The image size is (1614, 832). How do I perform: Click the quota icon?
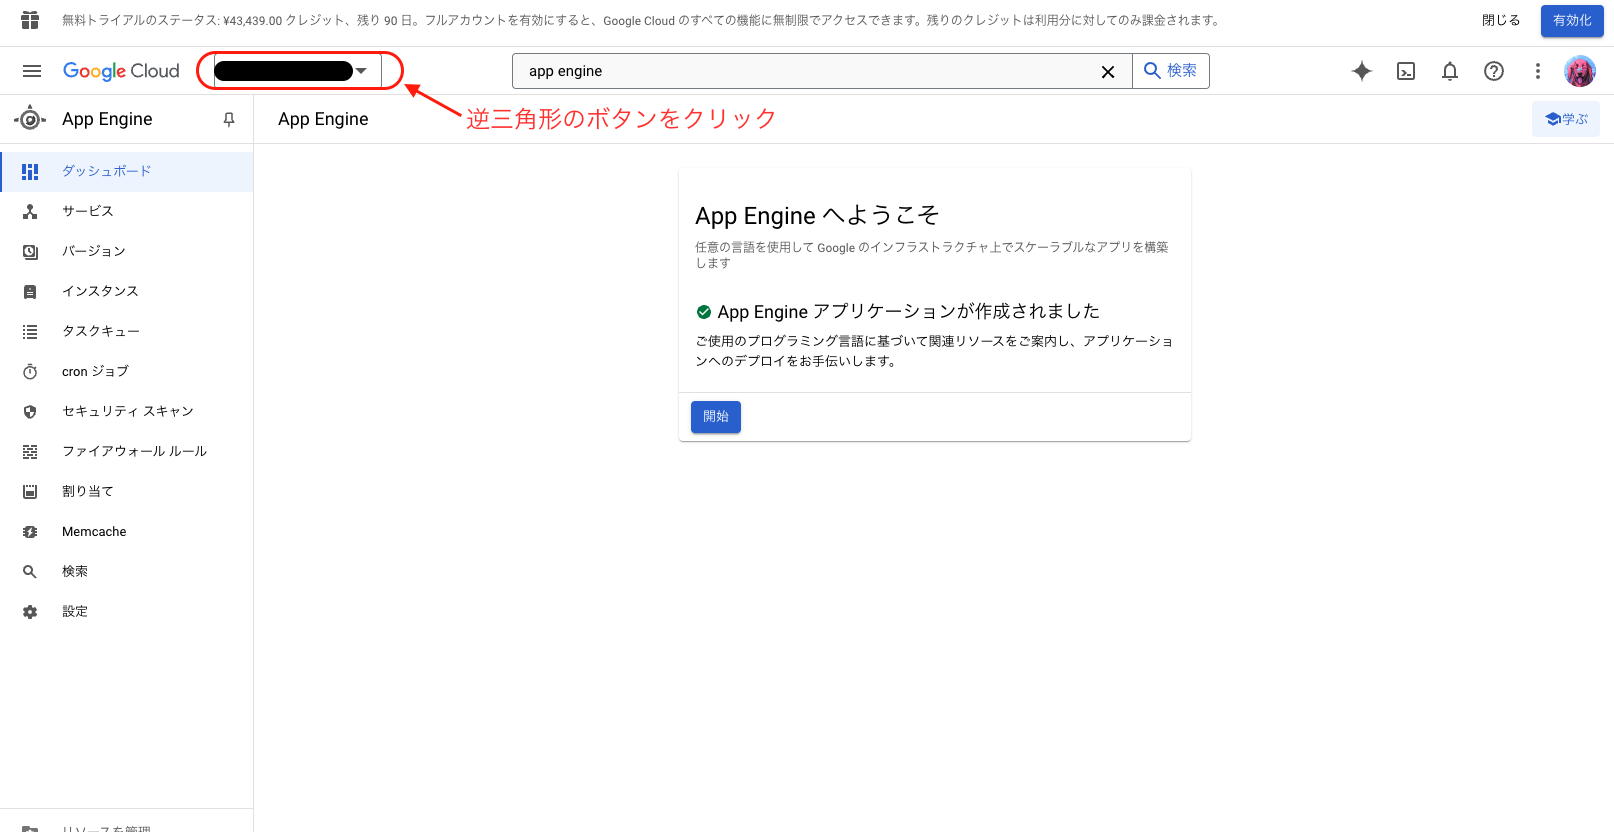pos(30,491)
